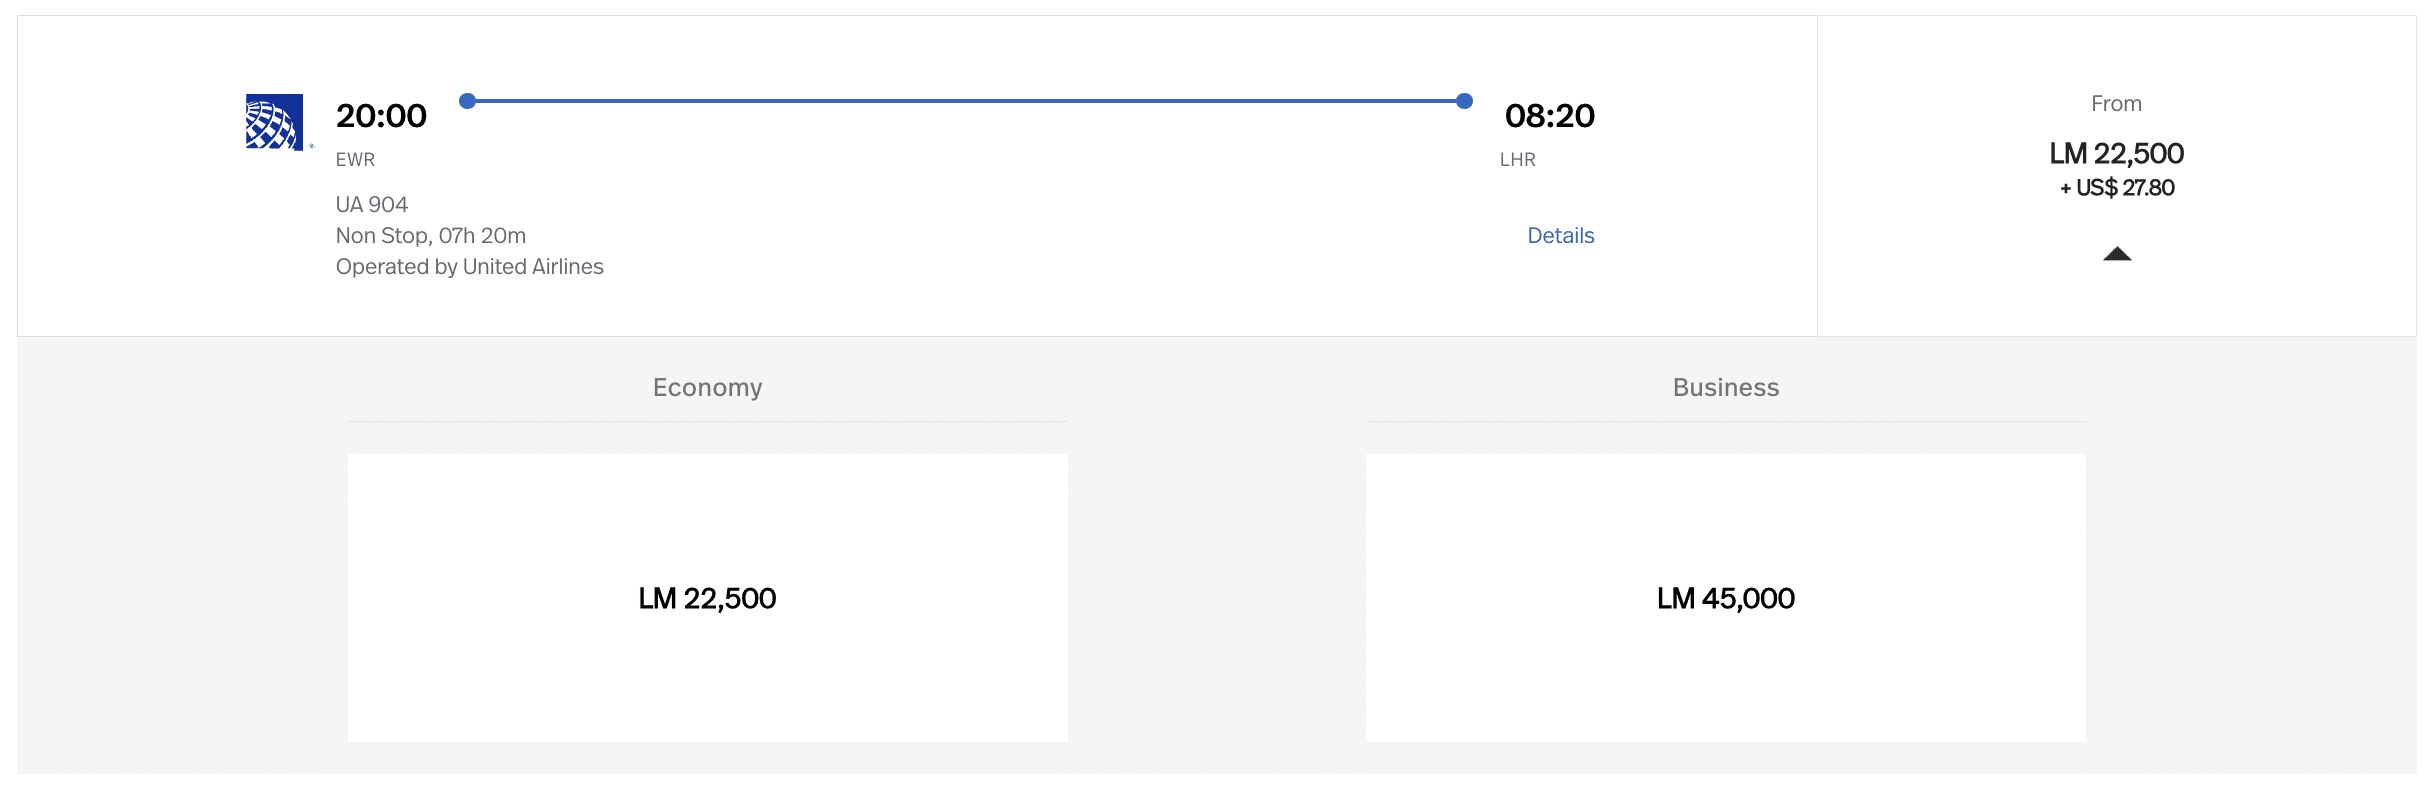Click the Non Stop, 07h 20m duration text
This screenshot has height=788, width=2434.
(430, 236)
